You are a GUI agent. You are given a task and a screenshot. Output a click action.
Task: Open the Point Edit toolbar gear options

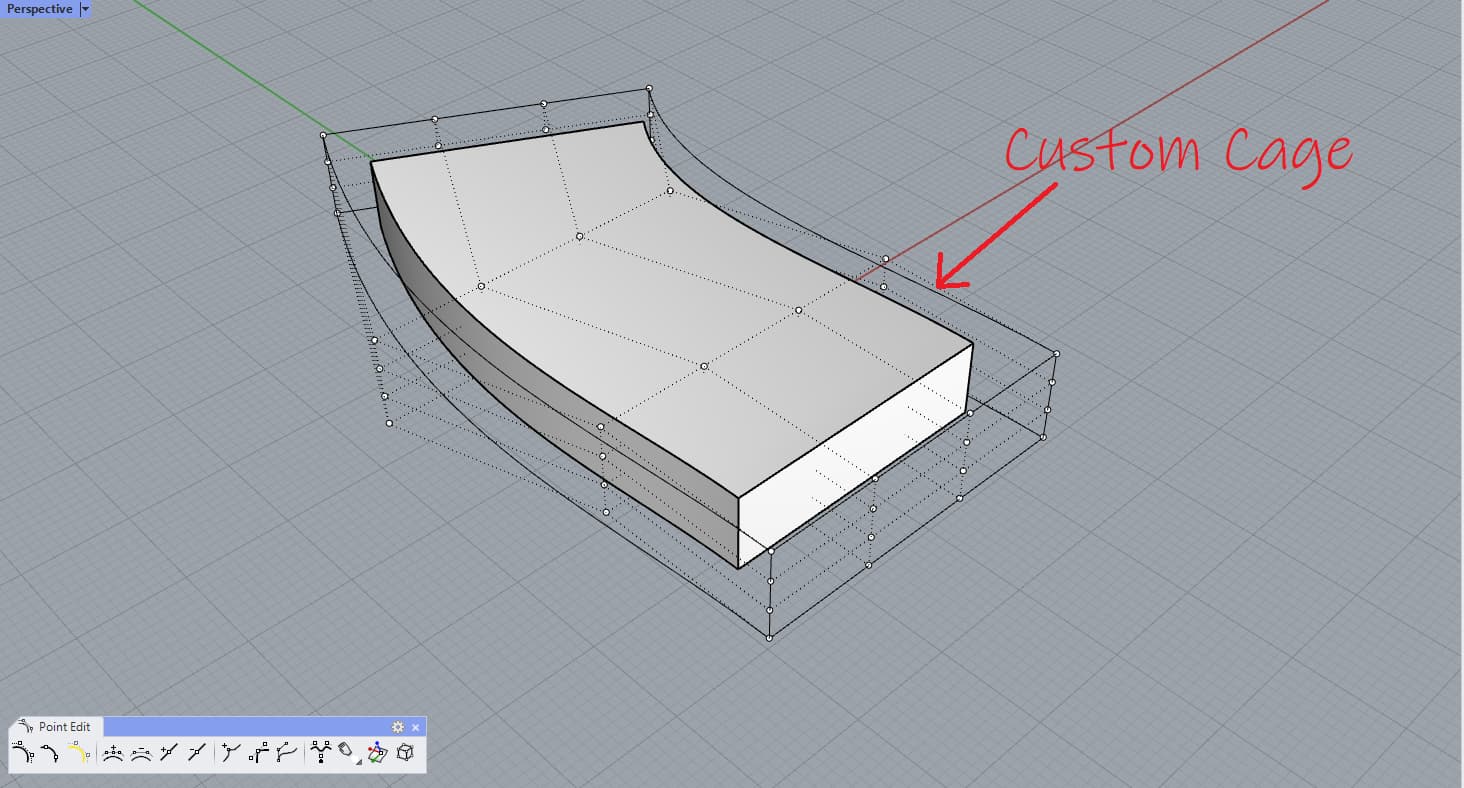tap(398, 727)
